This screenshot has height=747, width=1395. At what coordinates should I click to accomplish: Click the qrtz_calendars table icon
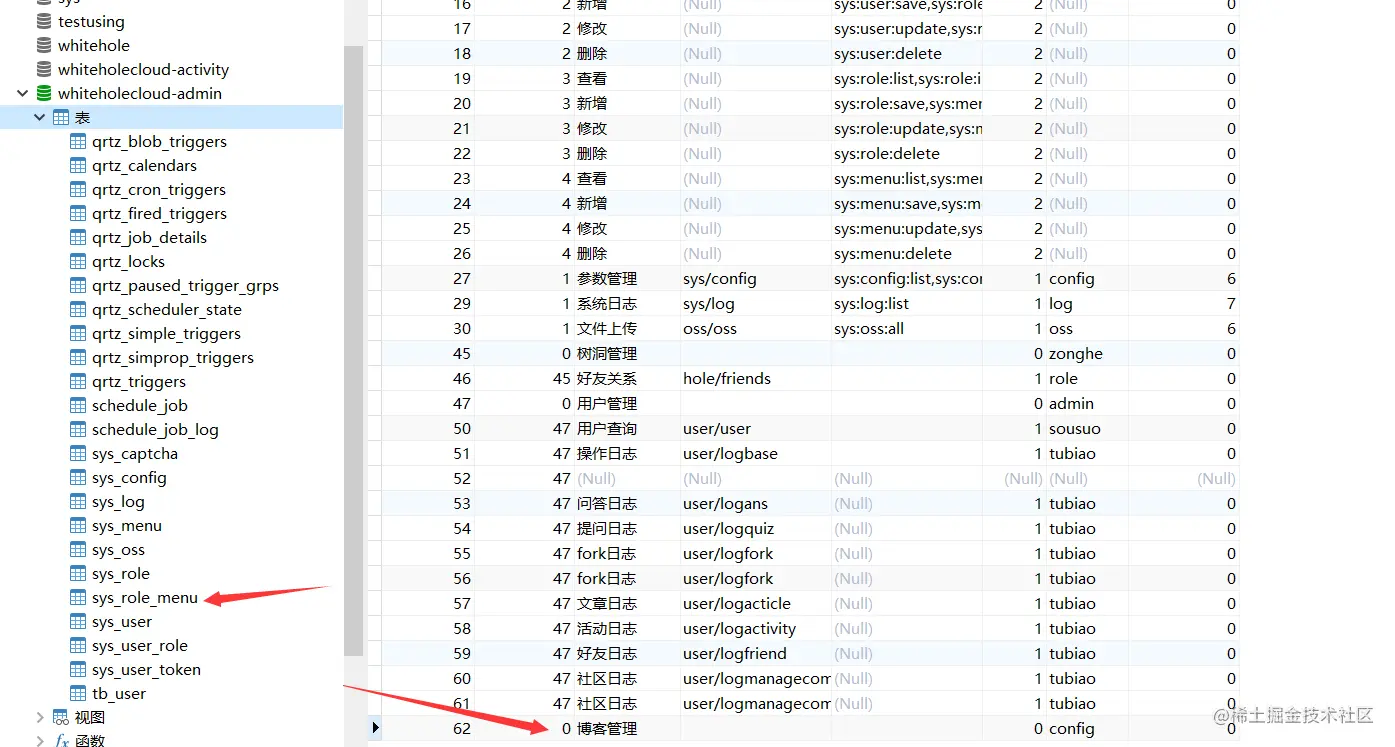[x=78, y=166]
